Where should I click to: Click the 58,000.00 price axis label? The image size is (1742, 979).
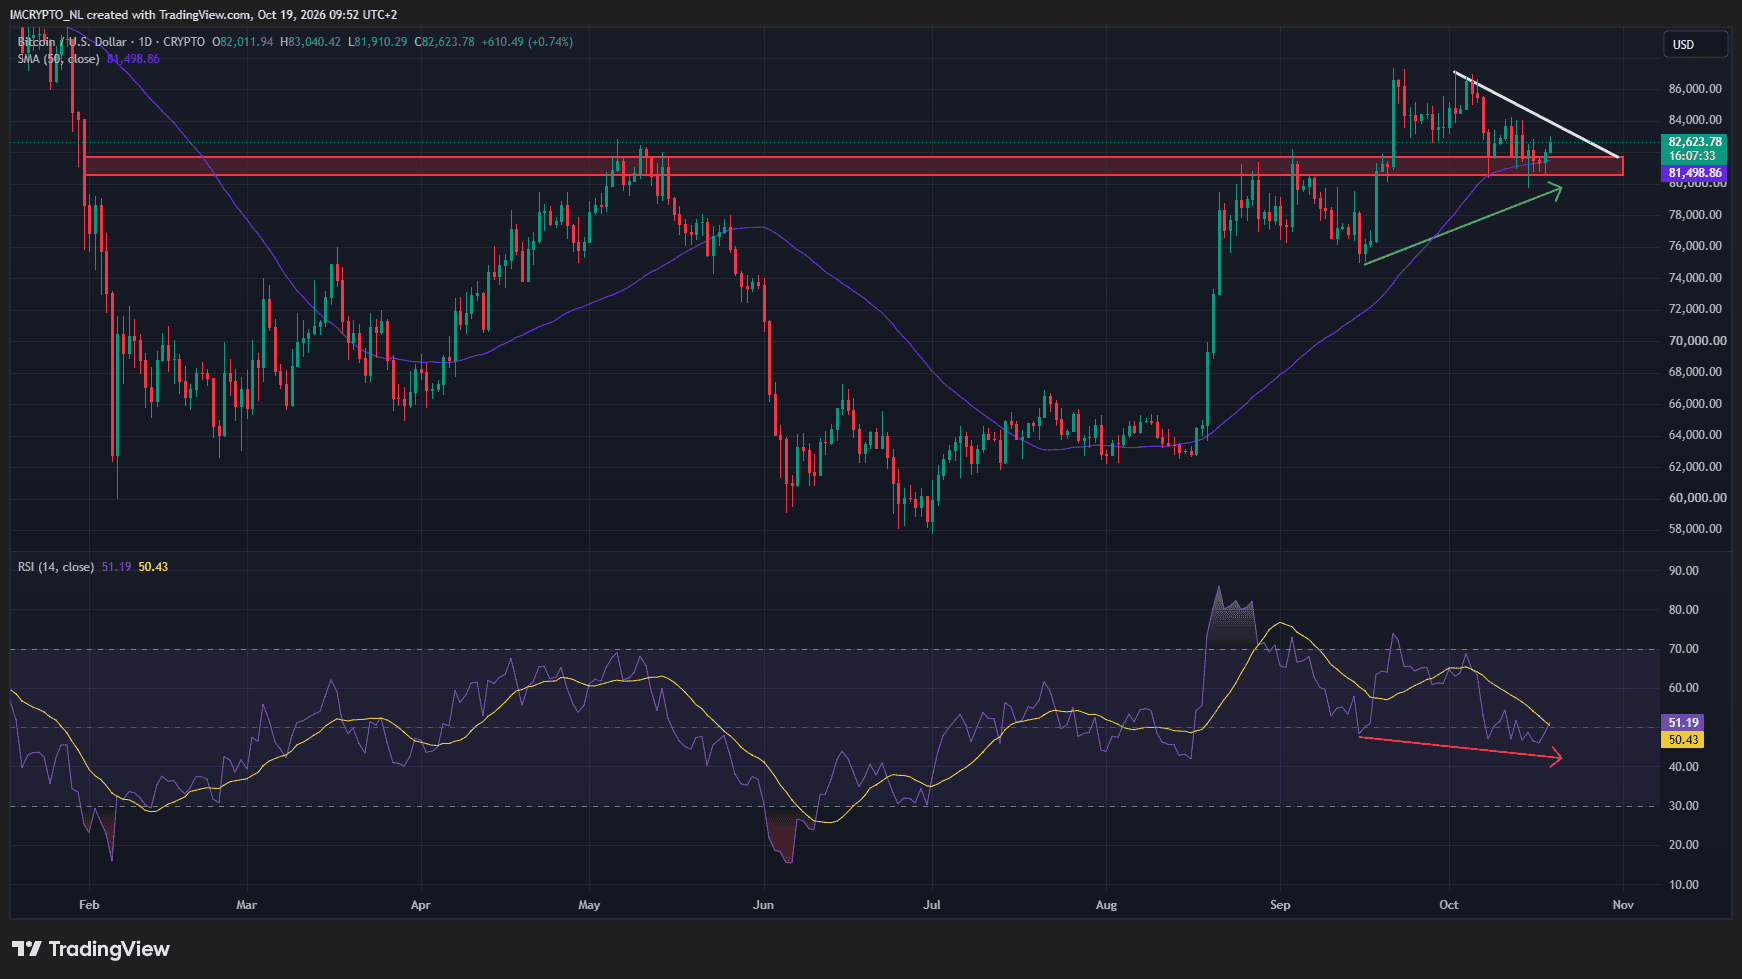coord(1695,529)
